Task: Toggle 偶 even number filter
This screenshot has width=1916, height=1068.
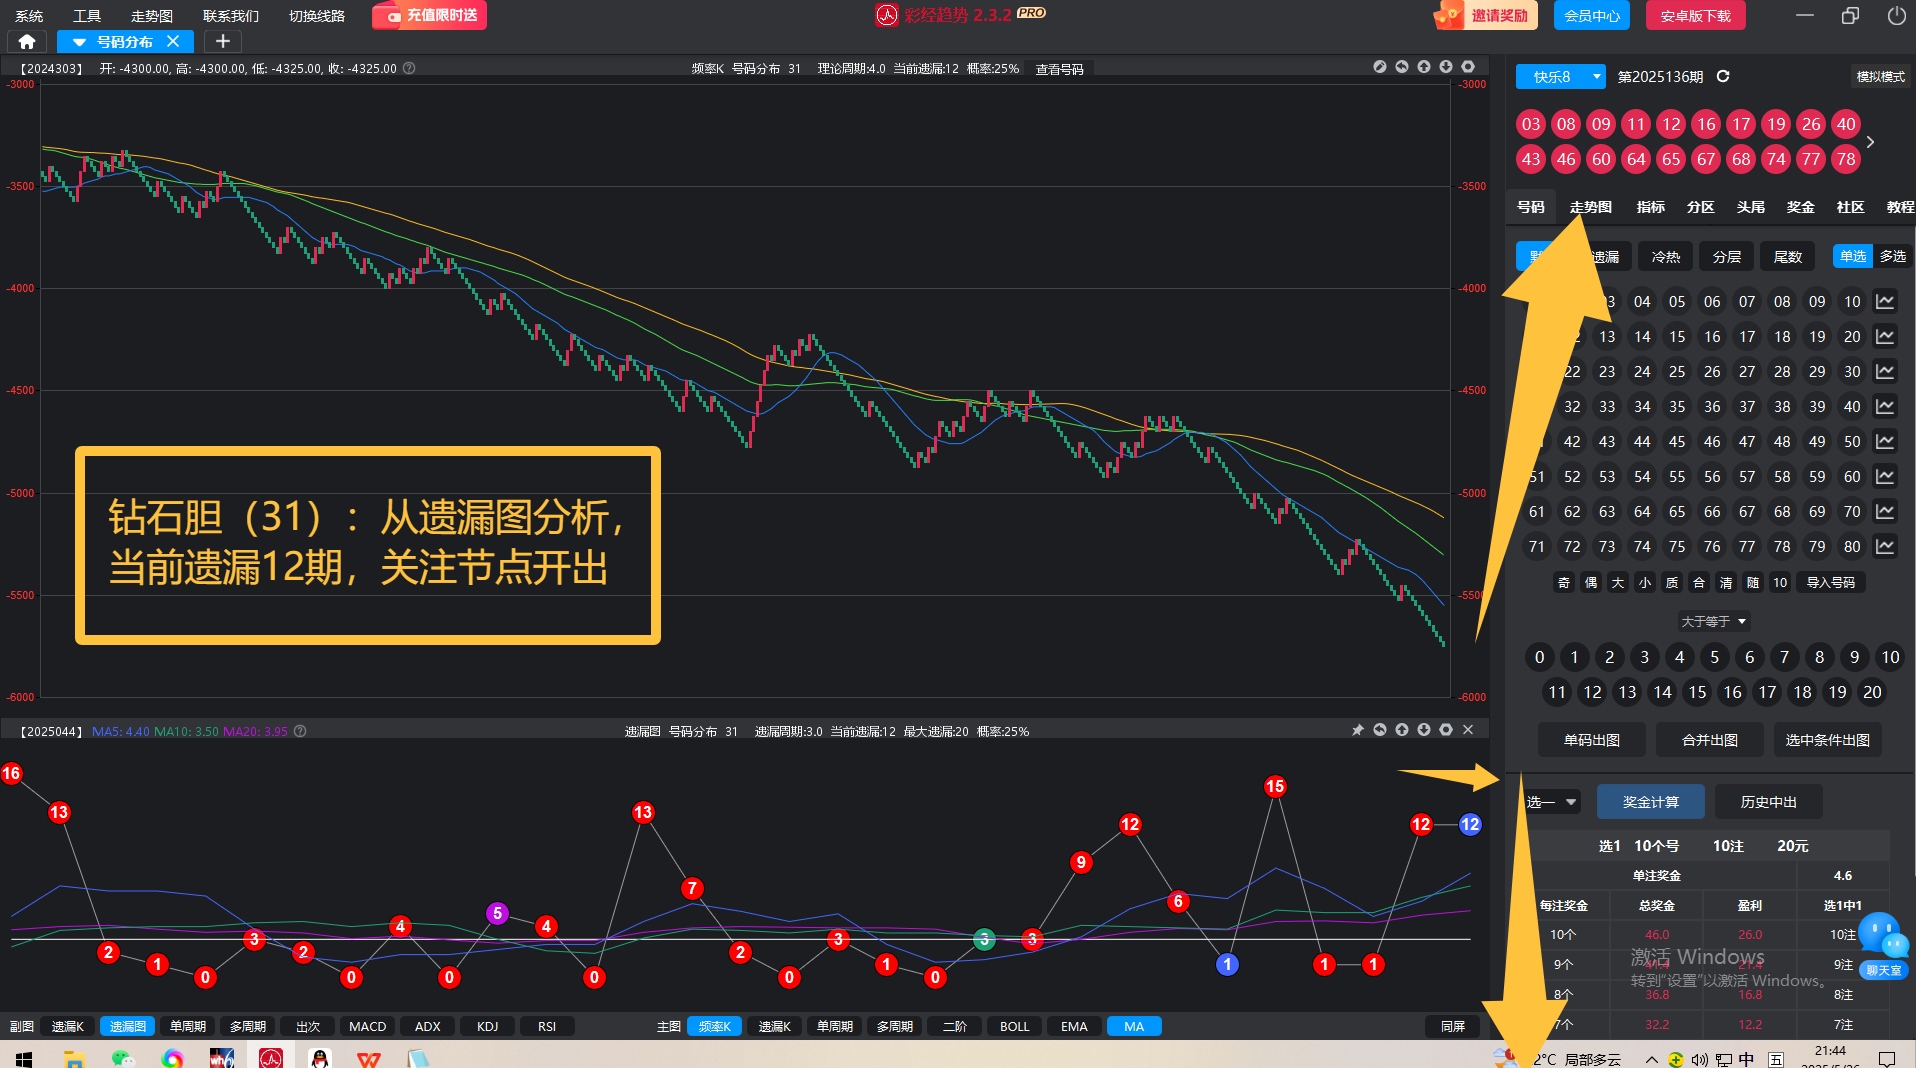Action: click(x=1591, y=582)
